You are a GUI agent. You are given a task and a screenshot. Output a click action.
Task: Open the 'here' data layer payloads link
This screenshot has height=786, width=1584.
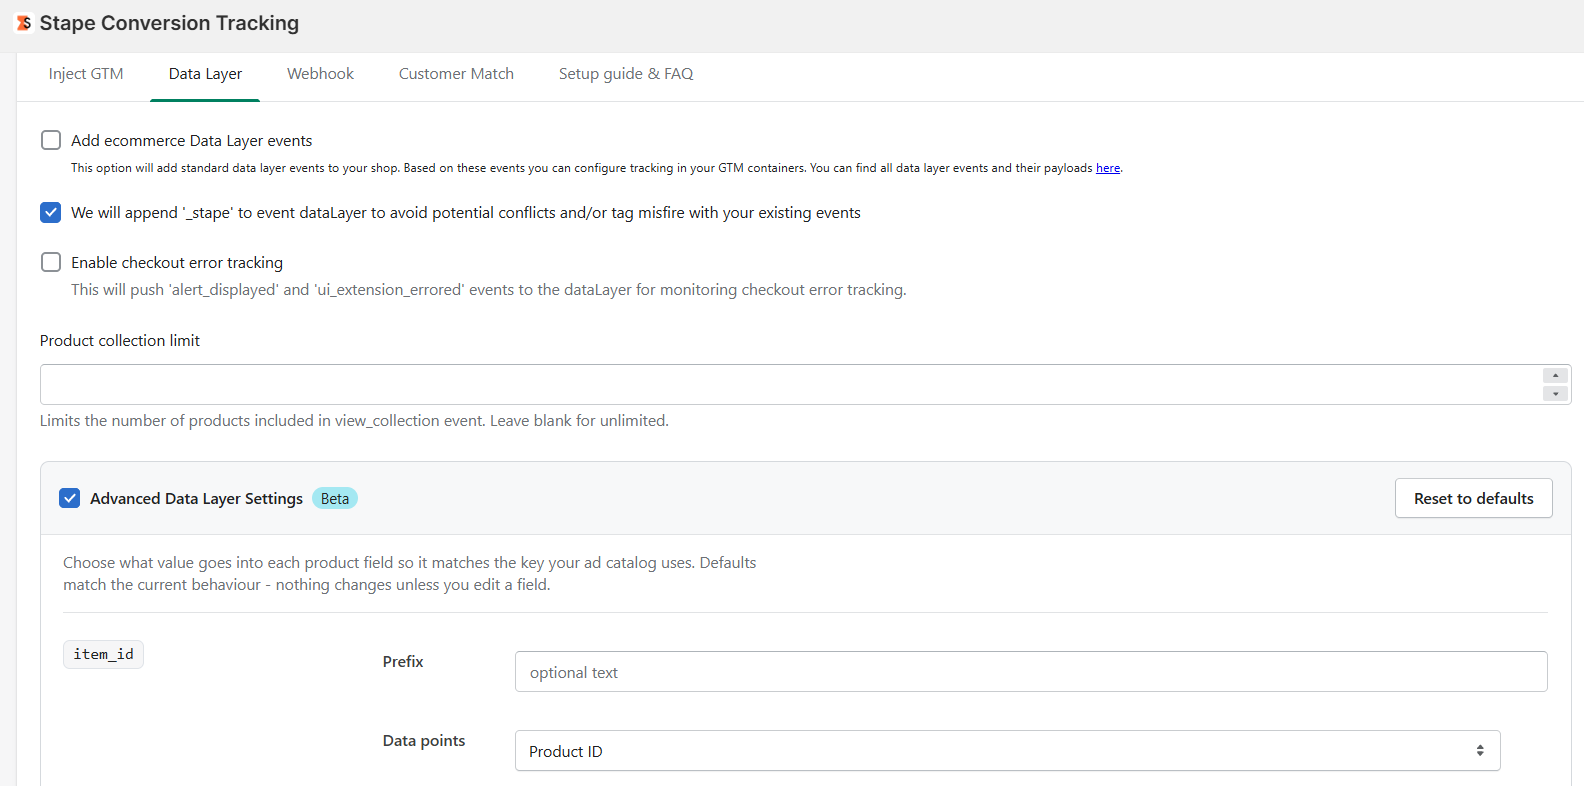[1108, 168]
